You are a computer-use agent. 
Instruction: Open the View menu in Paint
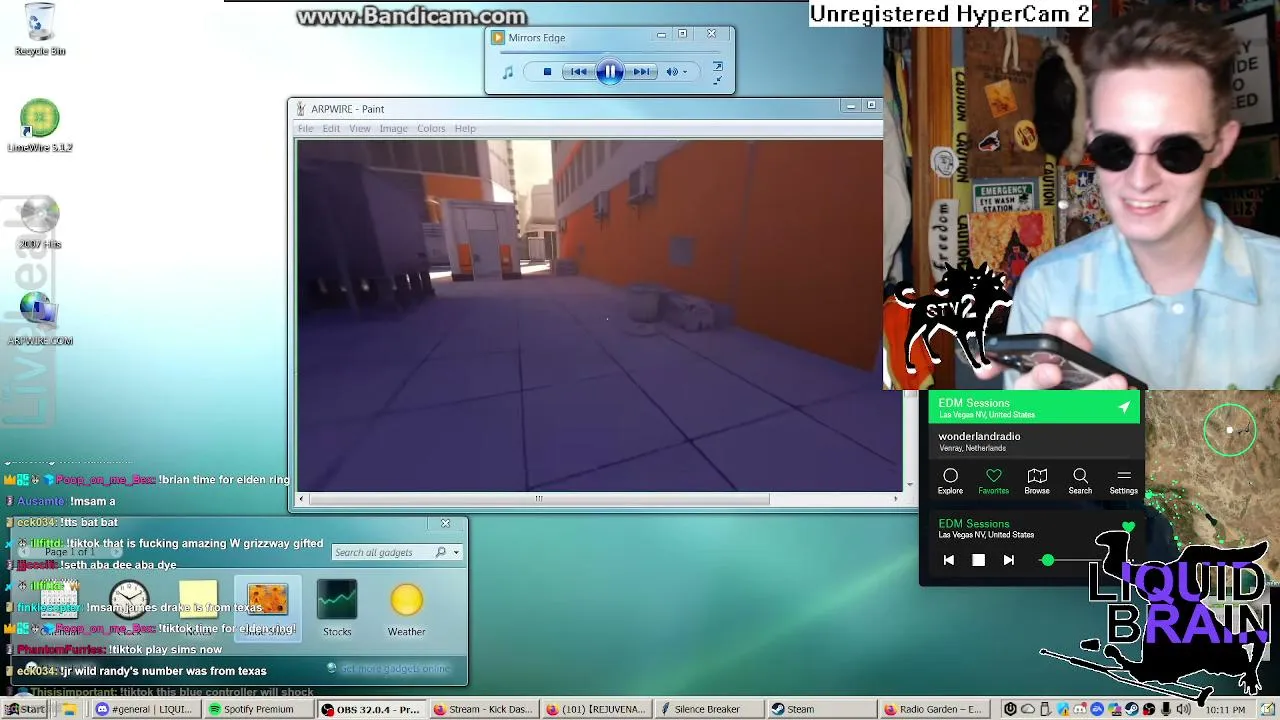point(359,128)
